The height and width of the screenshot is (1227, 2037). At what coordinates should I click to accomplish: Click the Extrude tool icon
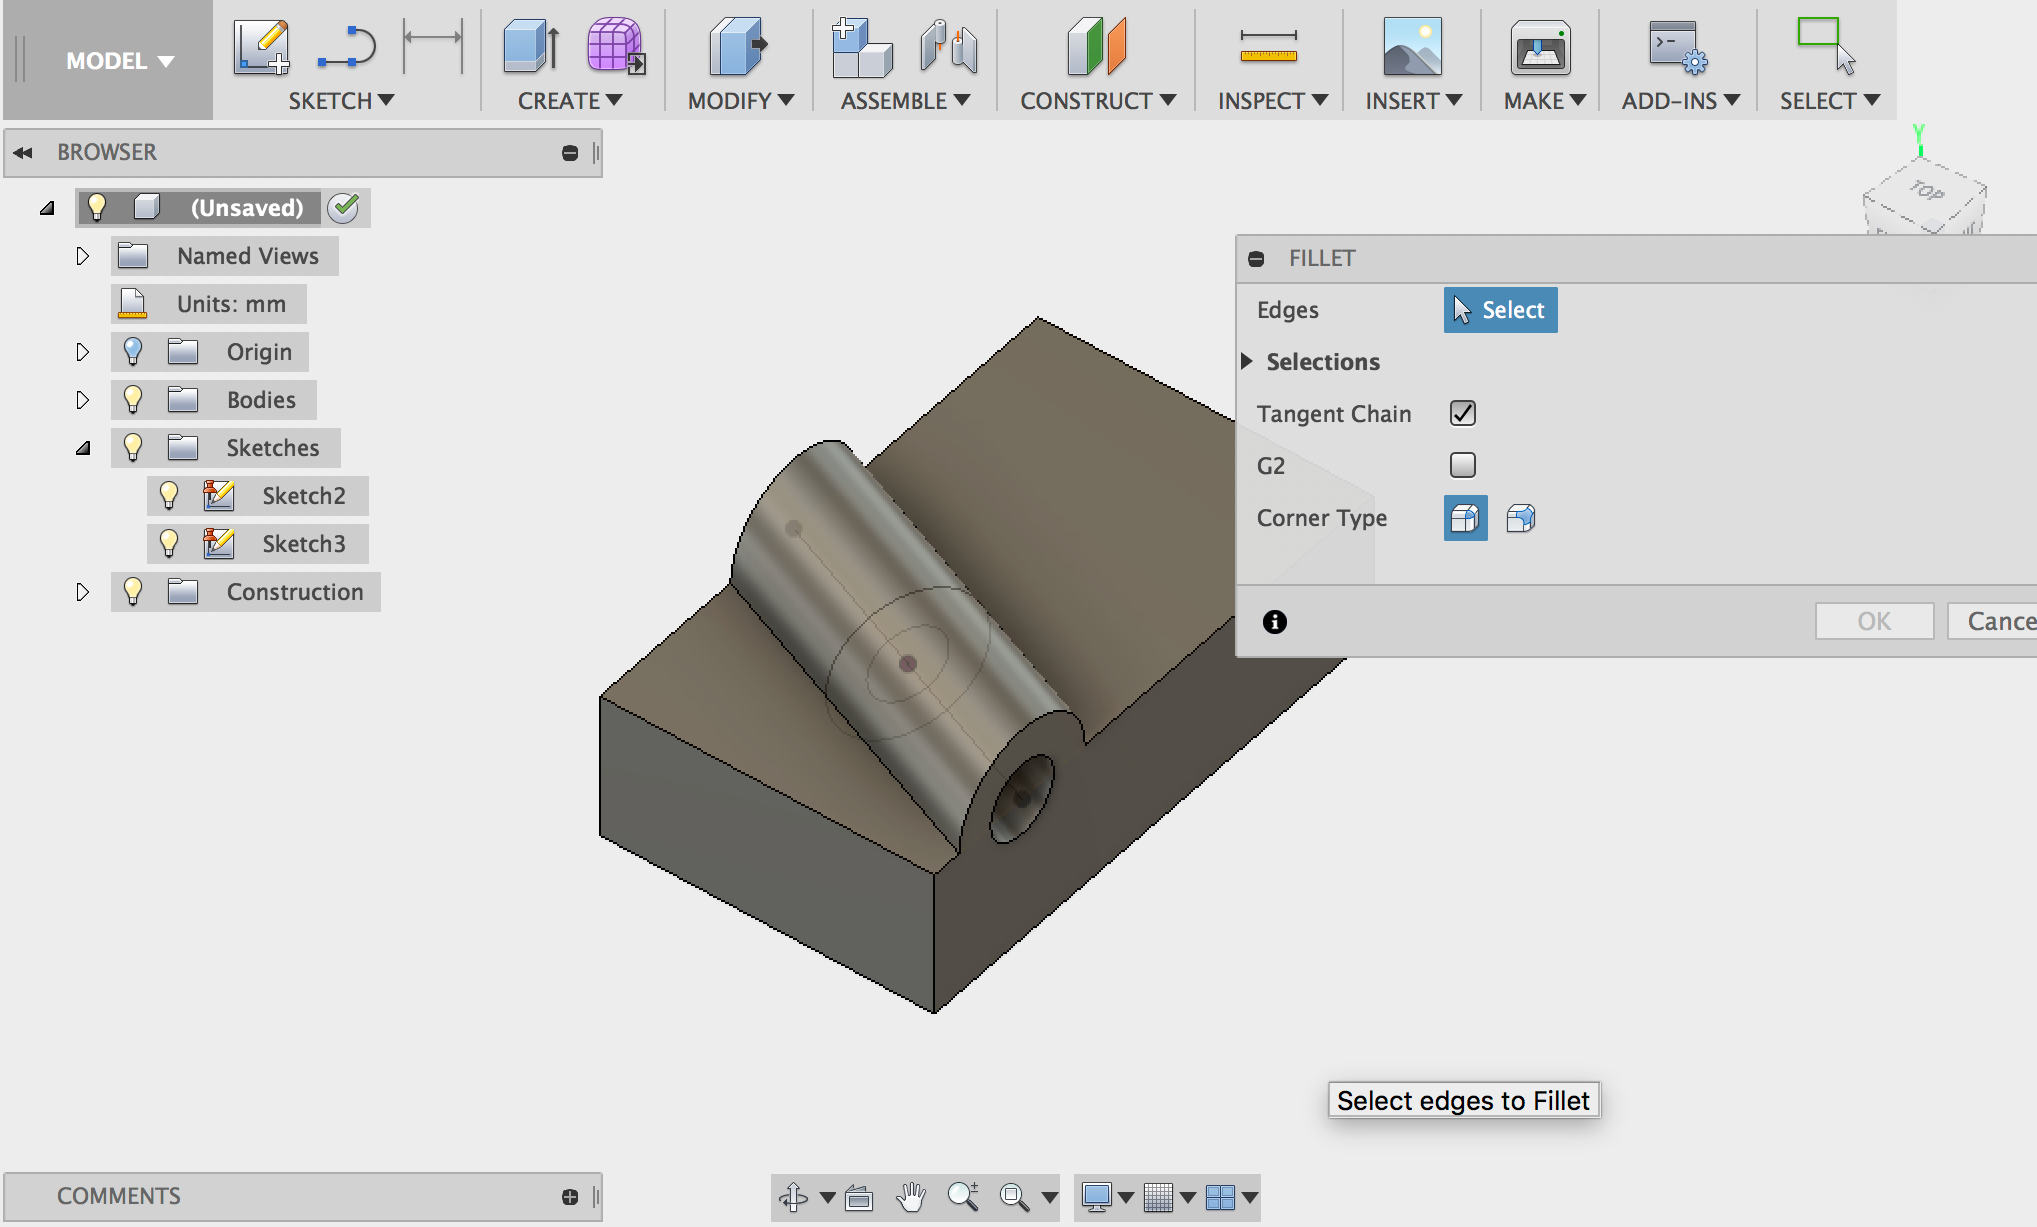(532, 46)
